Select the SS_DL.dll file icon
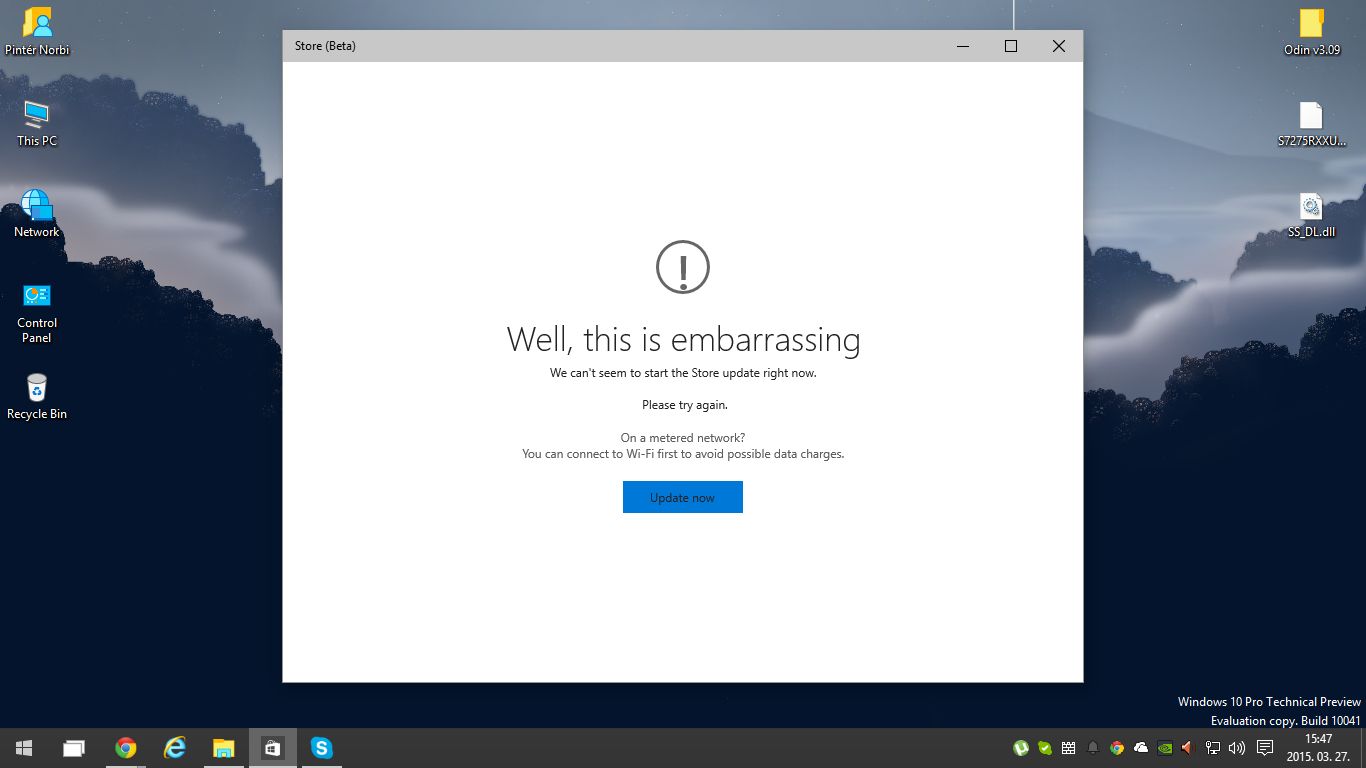This screenshot has height=768, width=1366. [1312, 215]
